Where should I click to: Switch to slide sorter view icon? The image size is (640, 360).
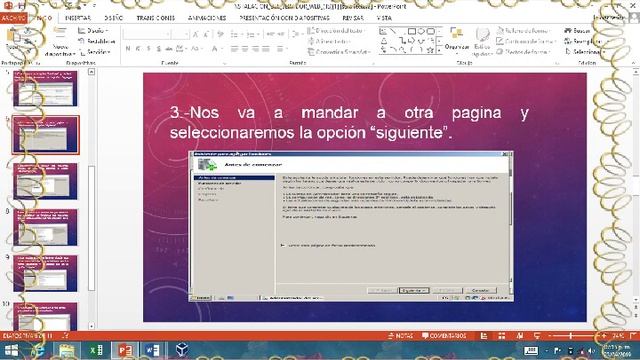(502, 336)
